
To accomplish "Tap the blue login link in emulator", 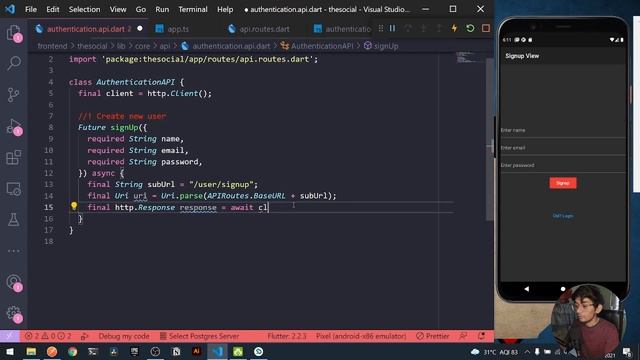I will tap(563, 216).
